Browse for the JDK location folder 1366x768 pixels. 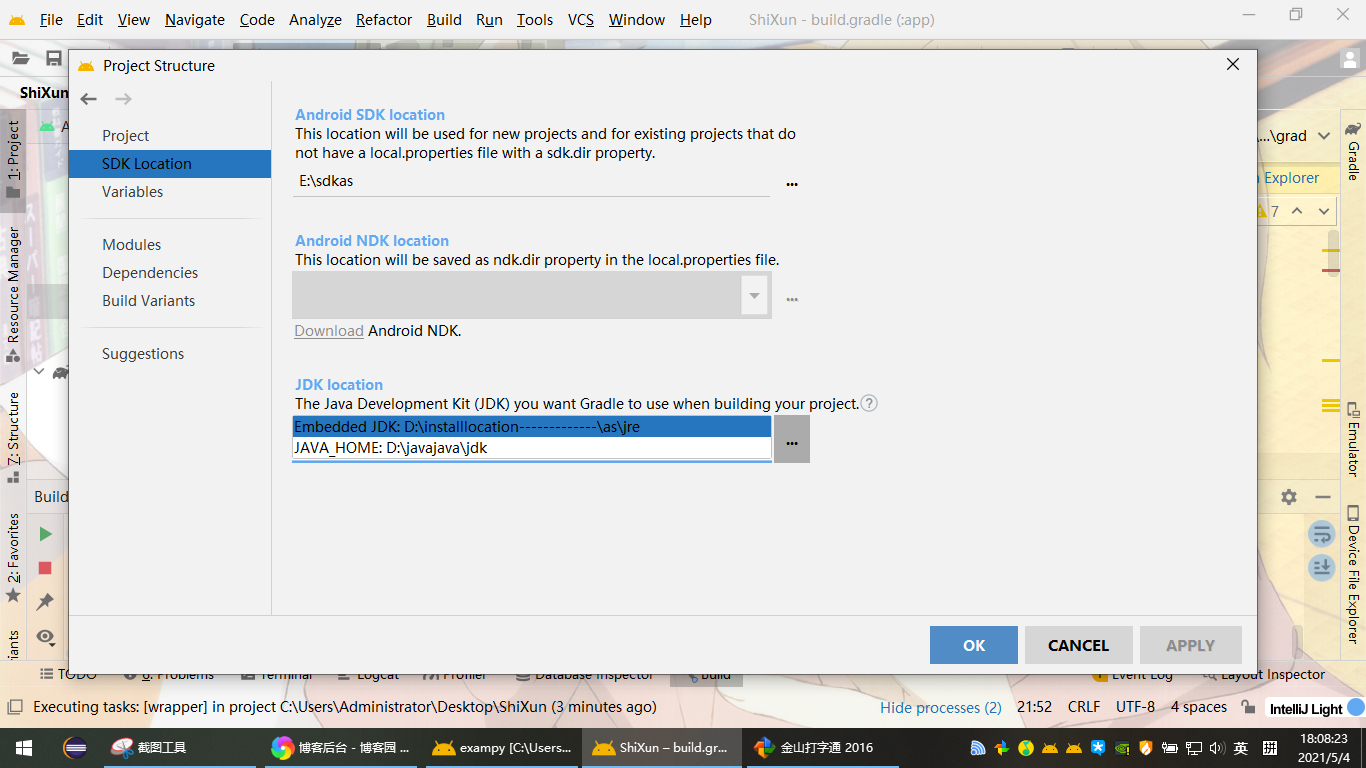pos(792,440)
